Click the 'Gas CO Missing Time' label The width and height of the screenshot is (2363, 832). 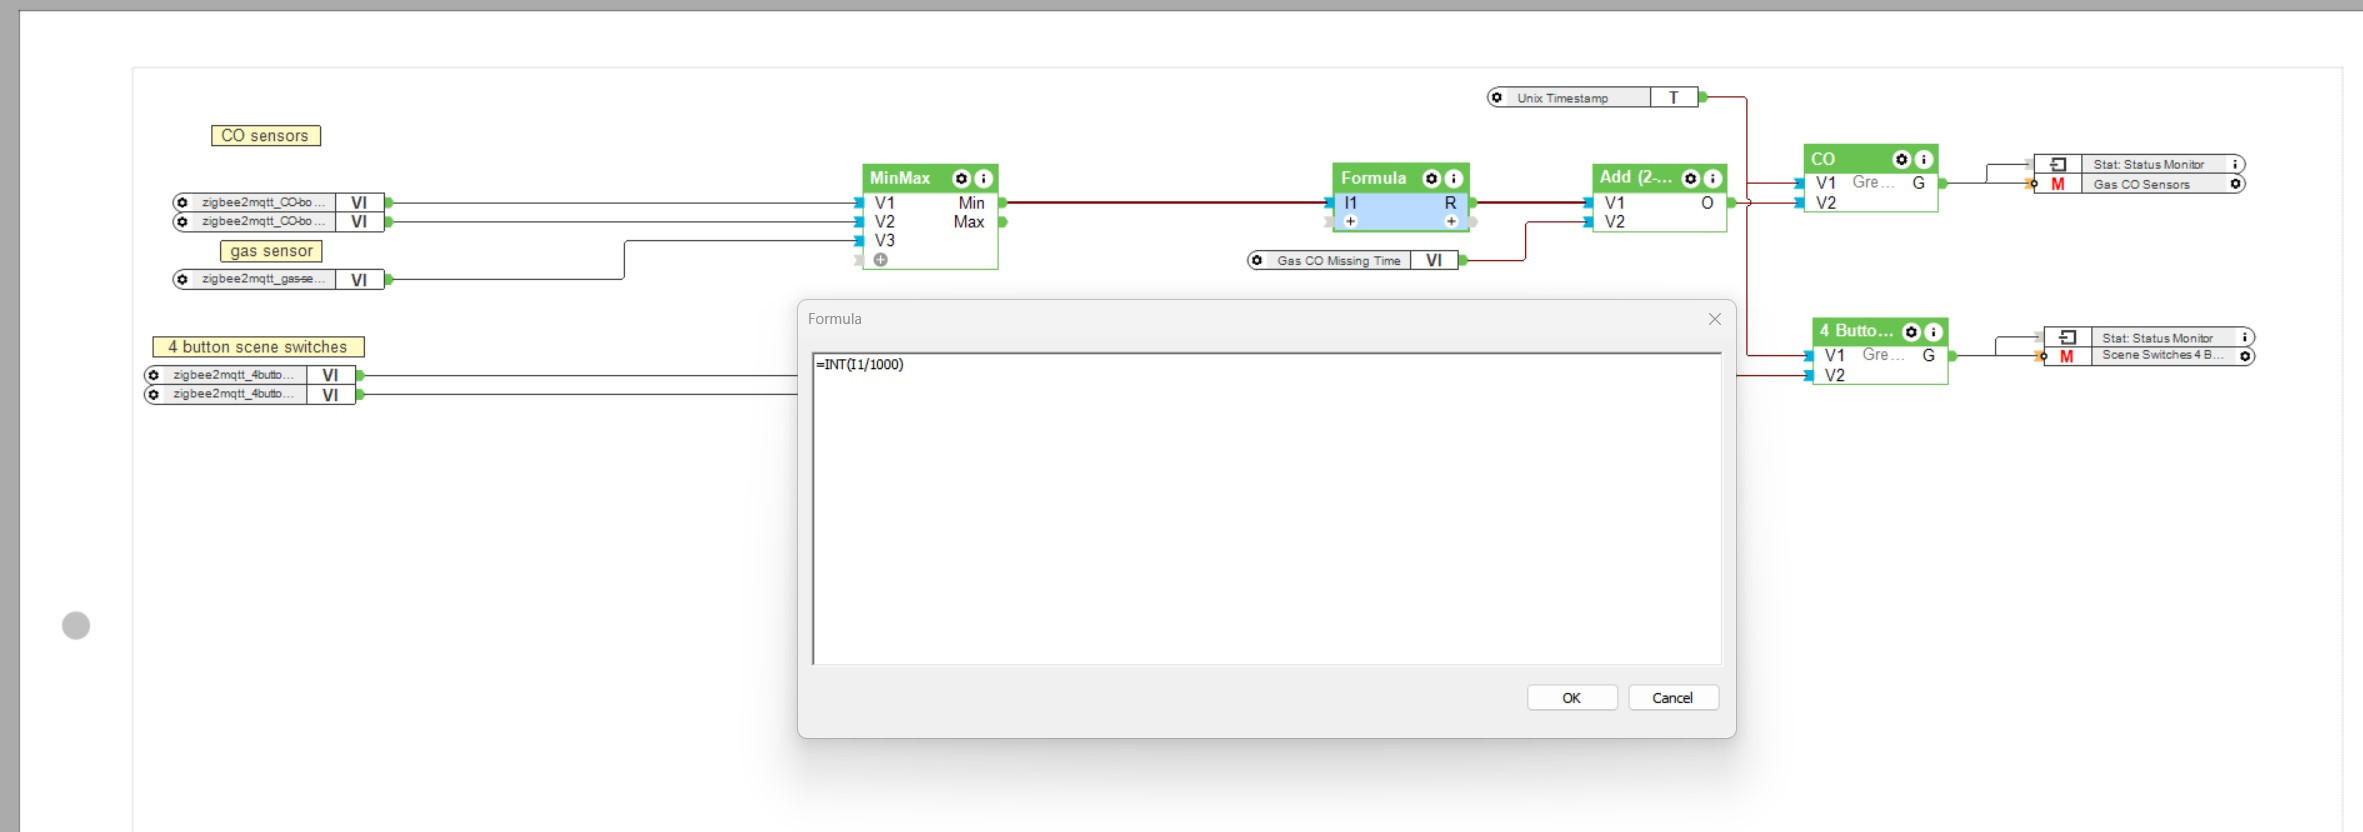1338,261
